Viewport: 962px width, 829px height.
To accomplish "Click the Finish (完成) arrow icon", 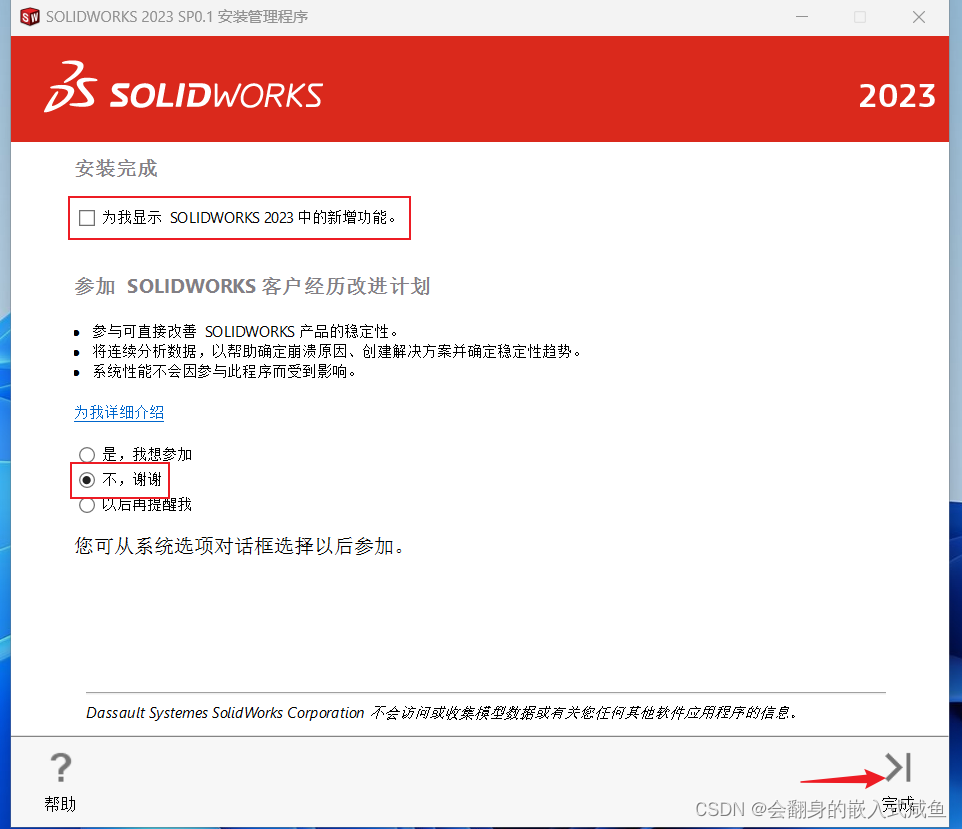I will pos(898,768).
